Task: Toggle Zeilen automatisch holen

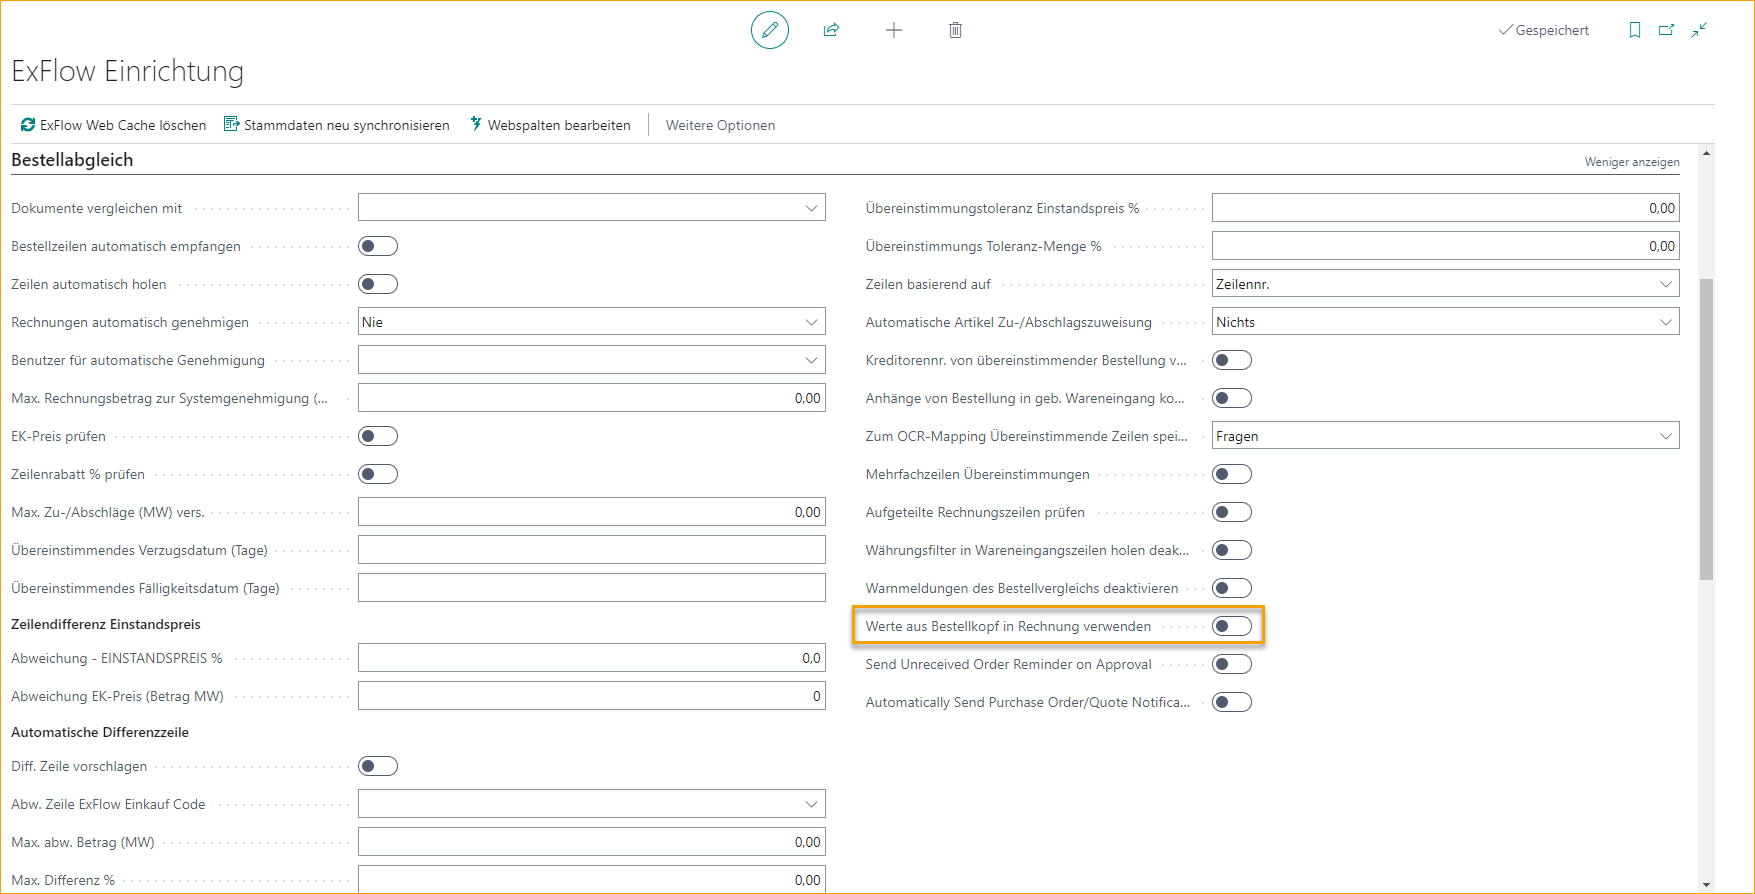Action: (378, 284)
